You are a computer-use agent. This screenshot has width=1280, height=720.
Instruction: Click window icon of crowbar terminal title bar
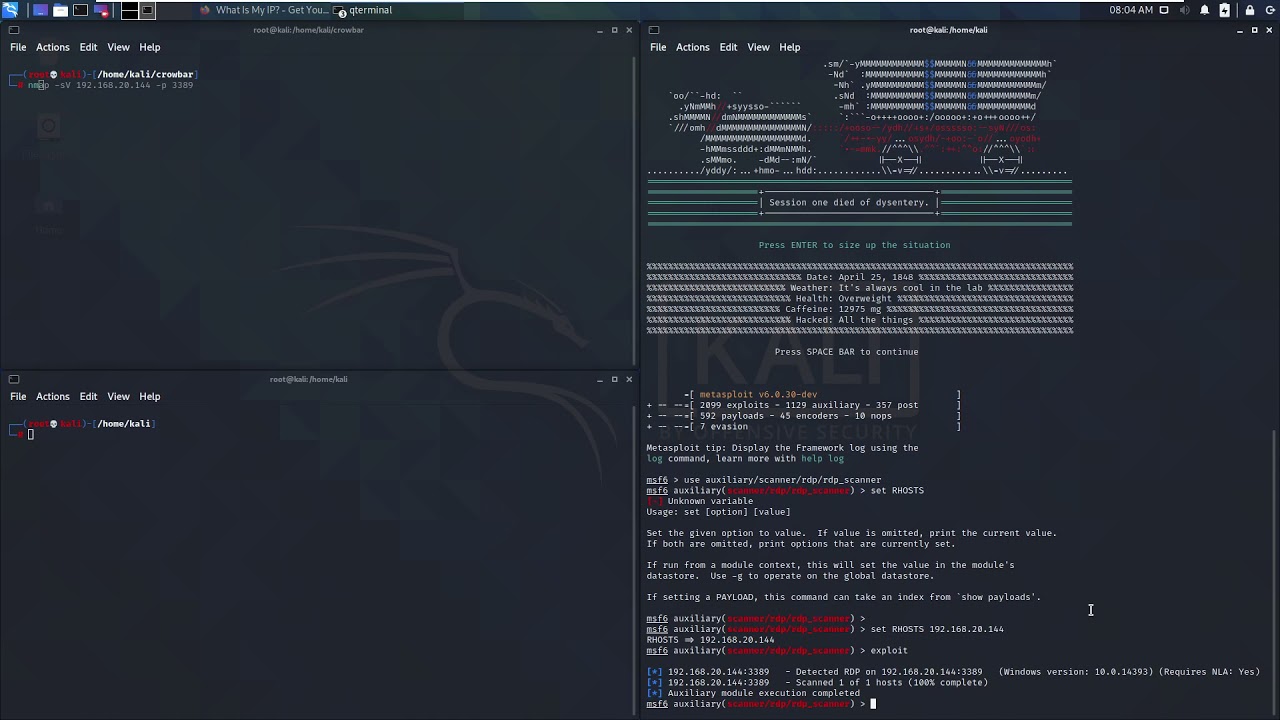(14, 30)
